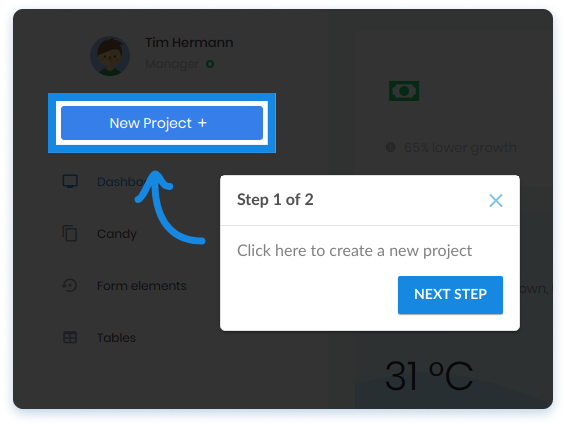Click the plus sign in New Project

(202, 123)
